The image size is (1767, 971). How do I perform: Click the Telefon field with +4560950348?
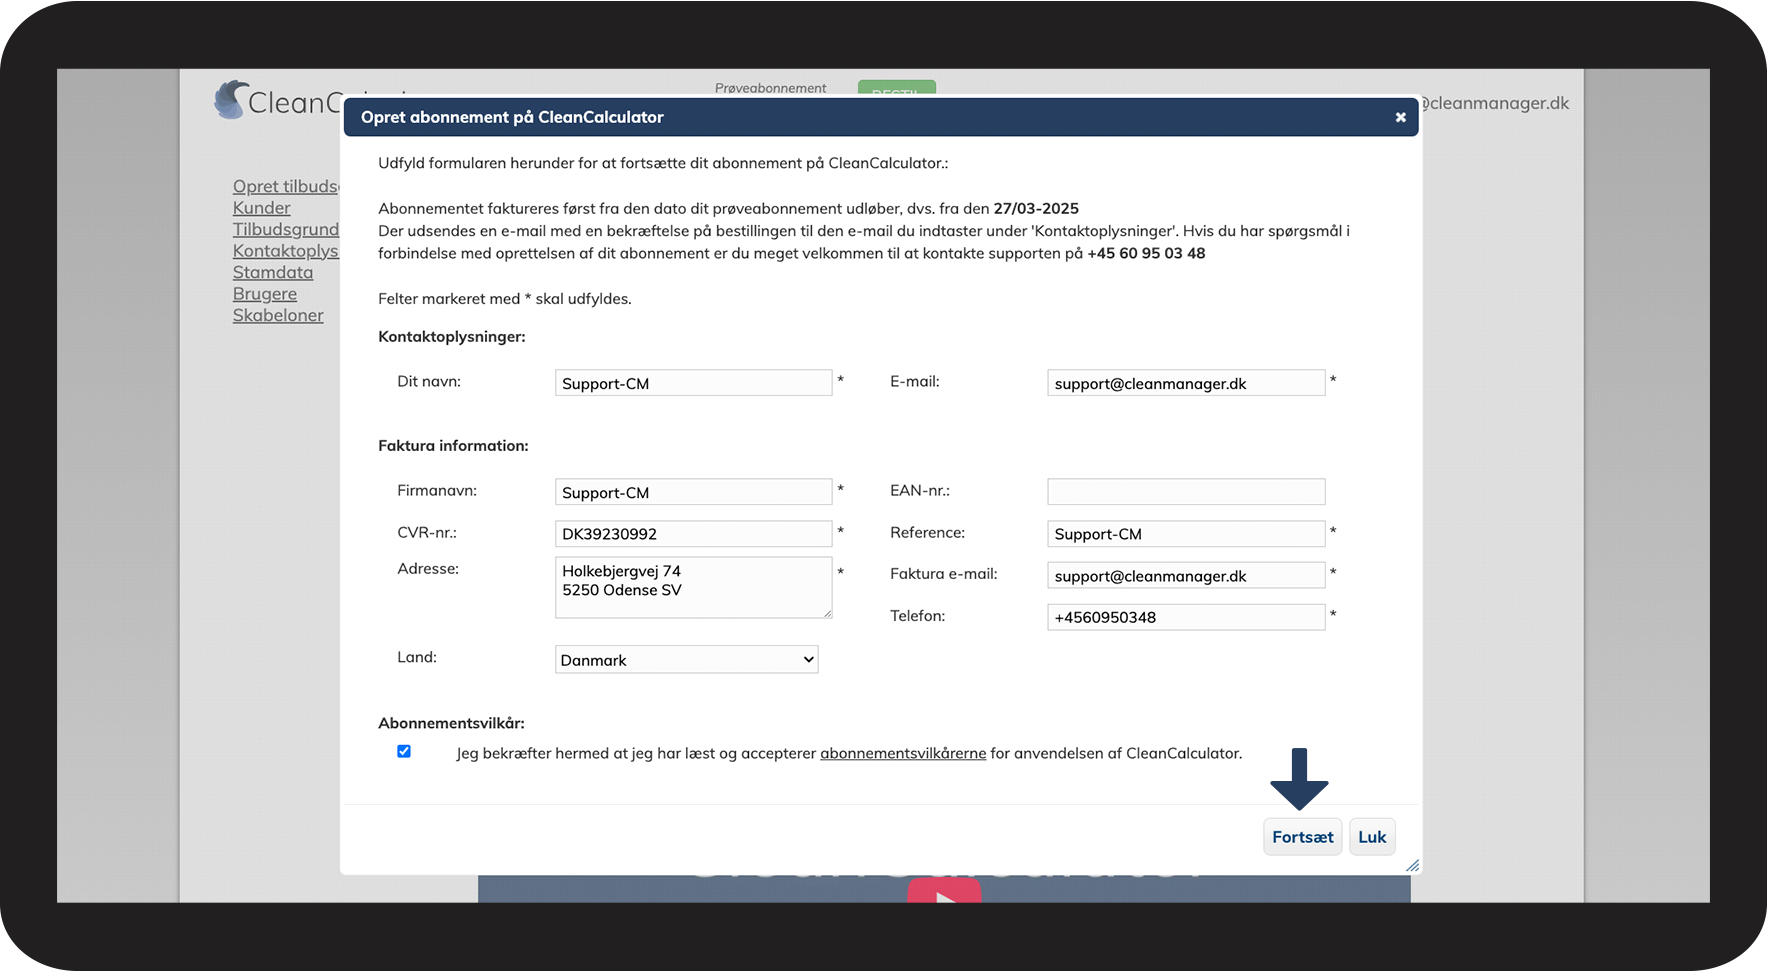pyautogui.click(x=1186, y=617)
